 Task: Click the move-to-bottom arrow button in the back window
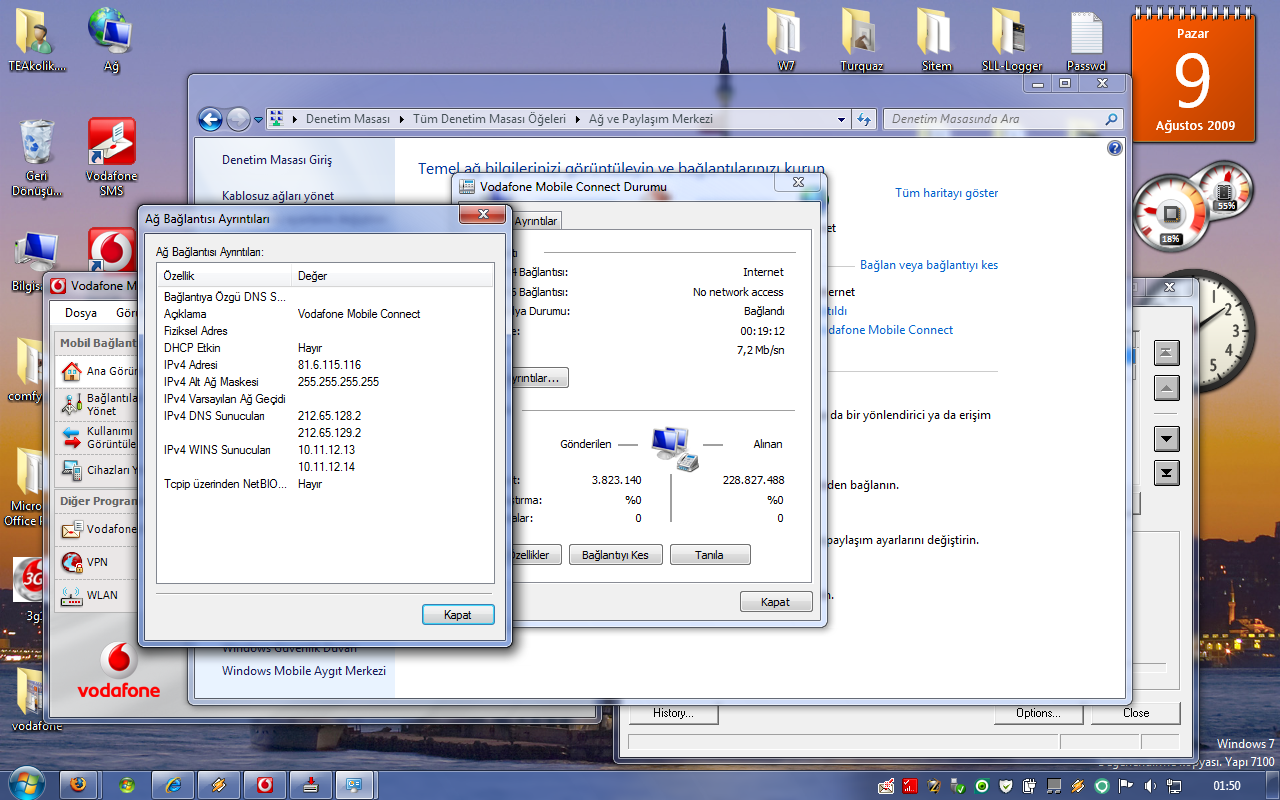coord(1167,472)
